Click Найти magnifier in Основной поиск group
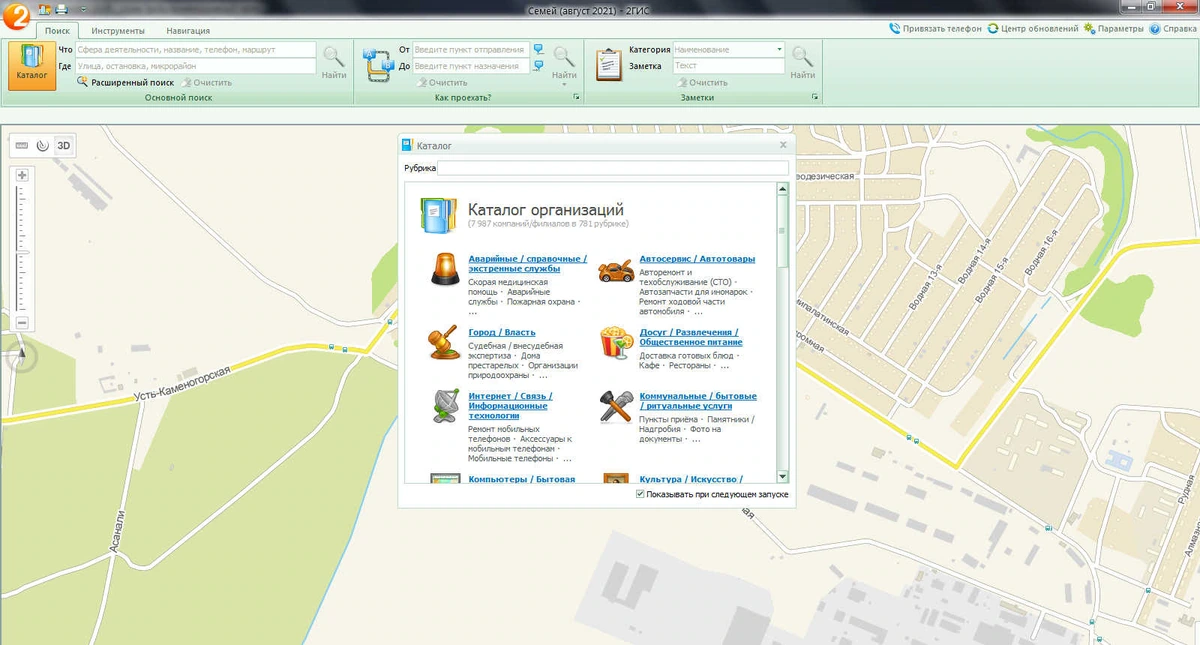Screen dimensions: 1200x645 334,62
